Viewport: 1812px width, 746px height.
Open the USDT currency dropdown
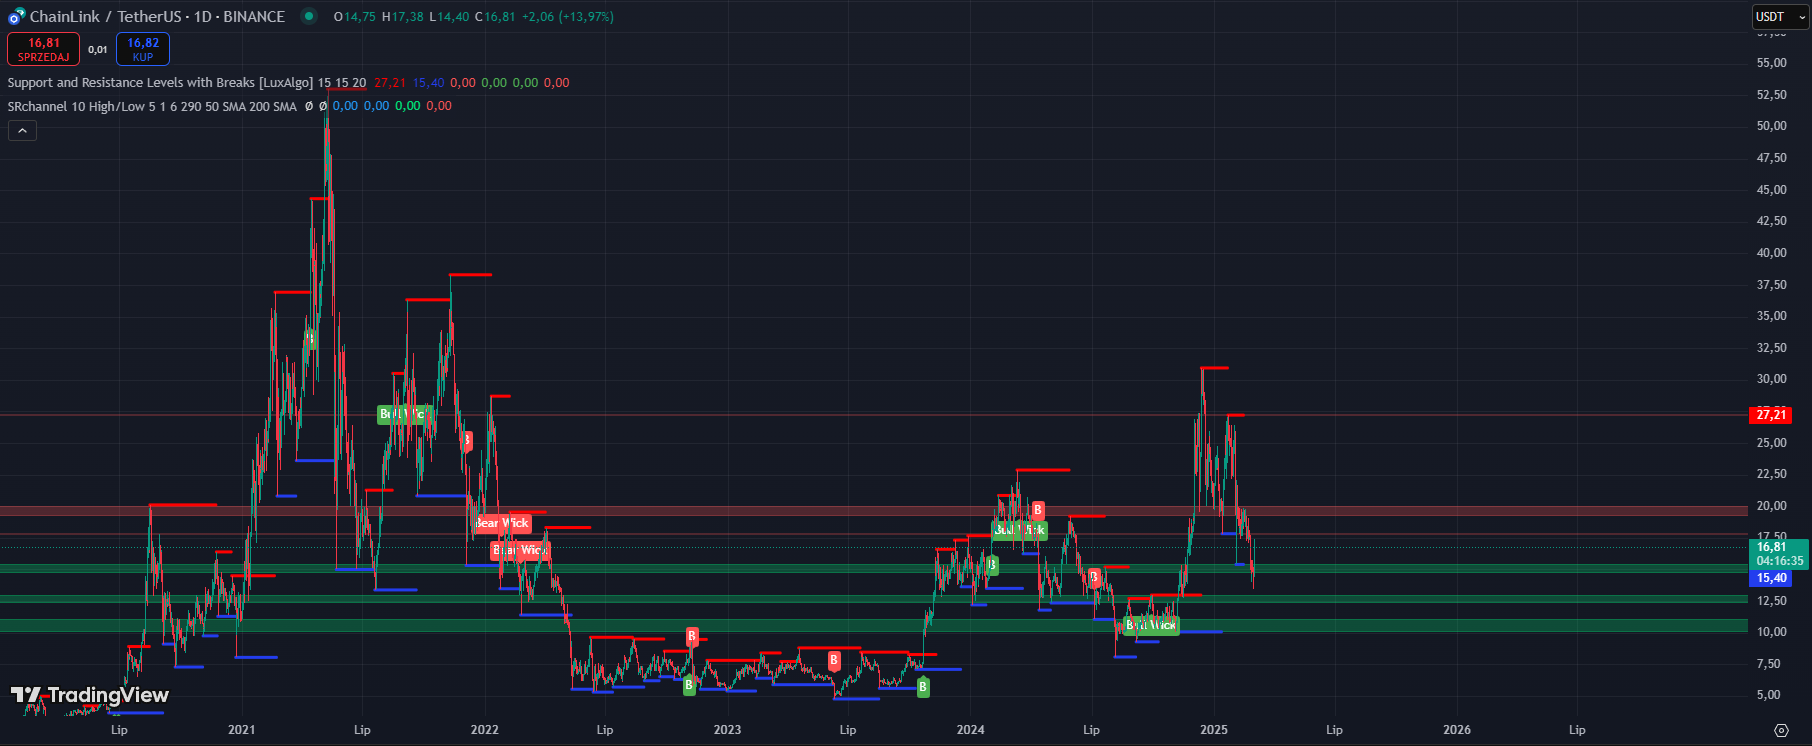click(1781, 17)
